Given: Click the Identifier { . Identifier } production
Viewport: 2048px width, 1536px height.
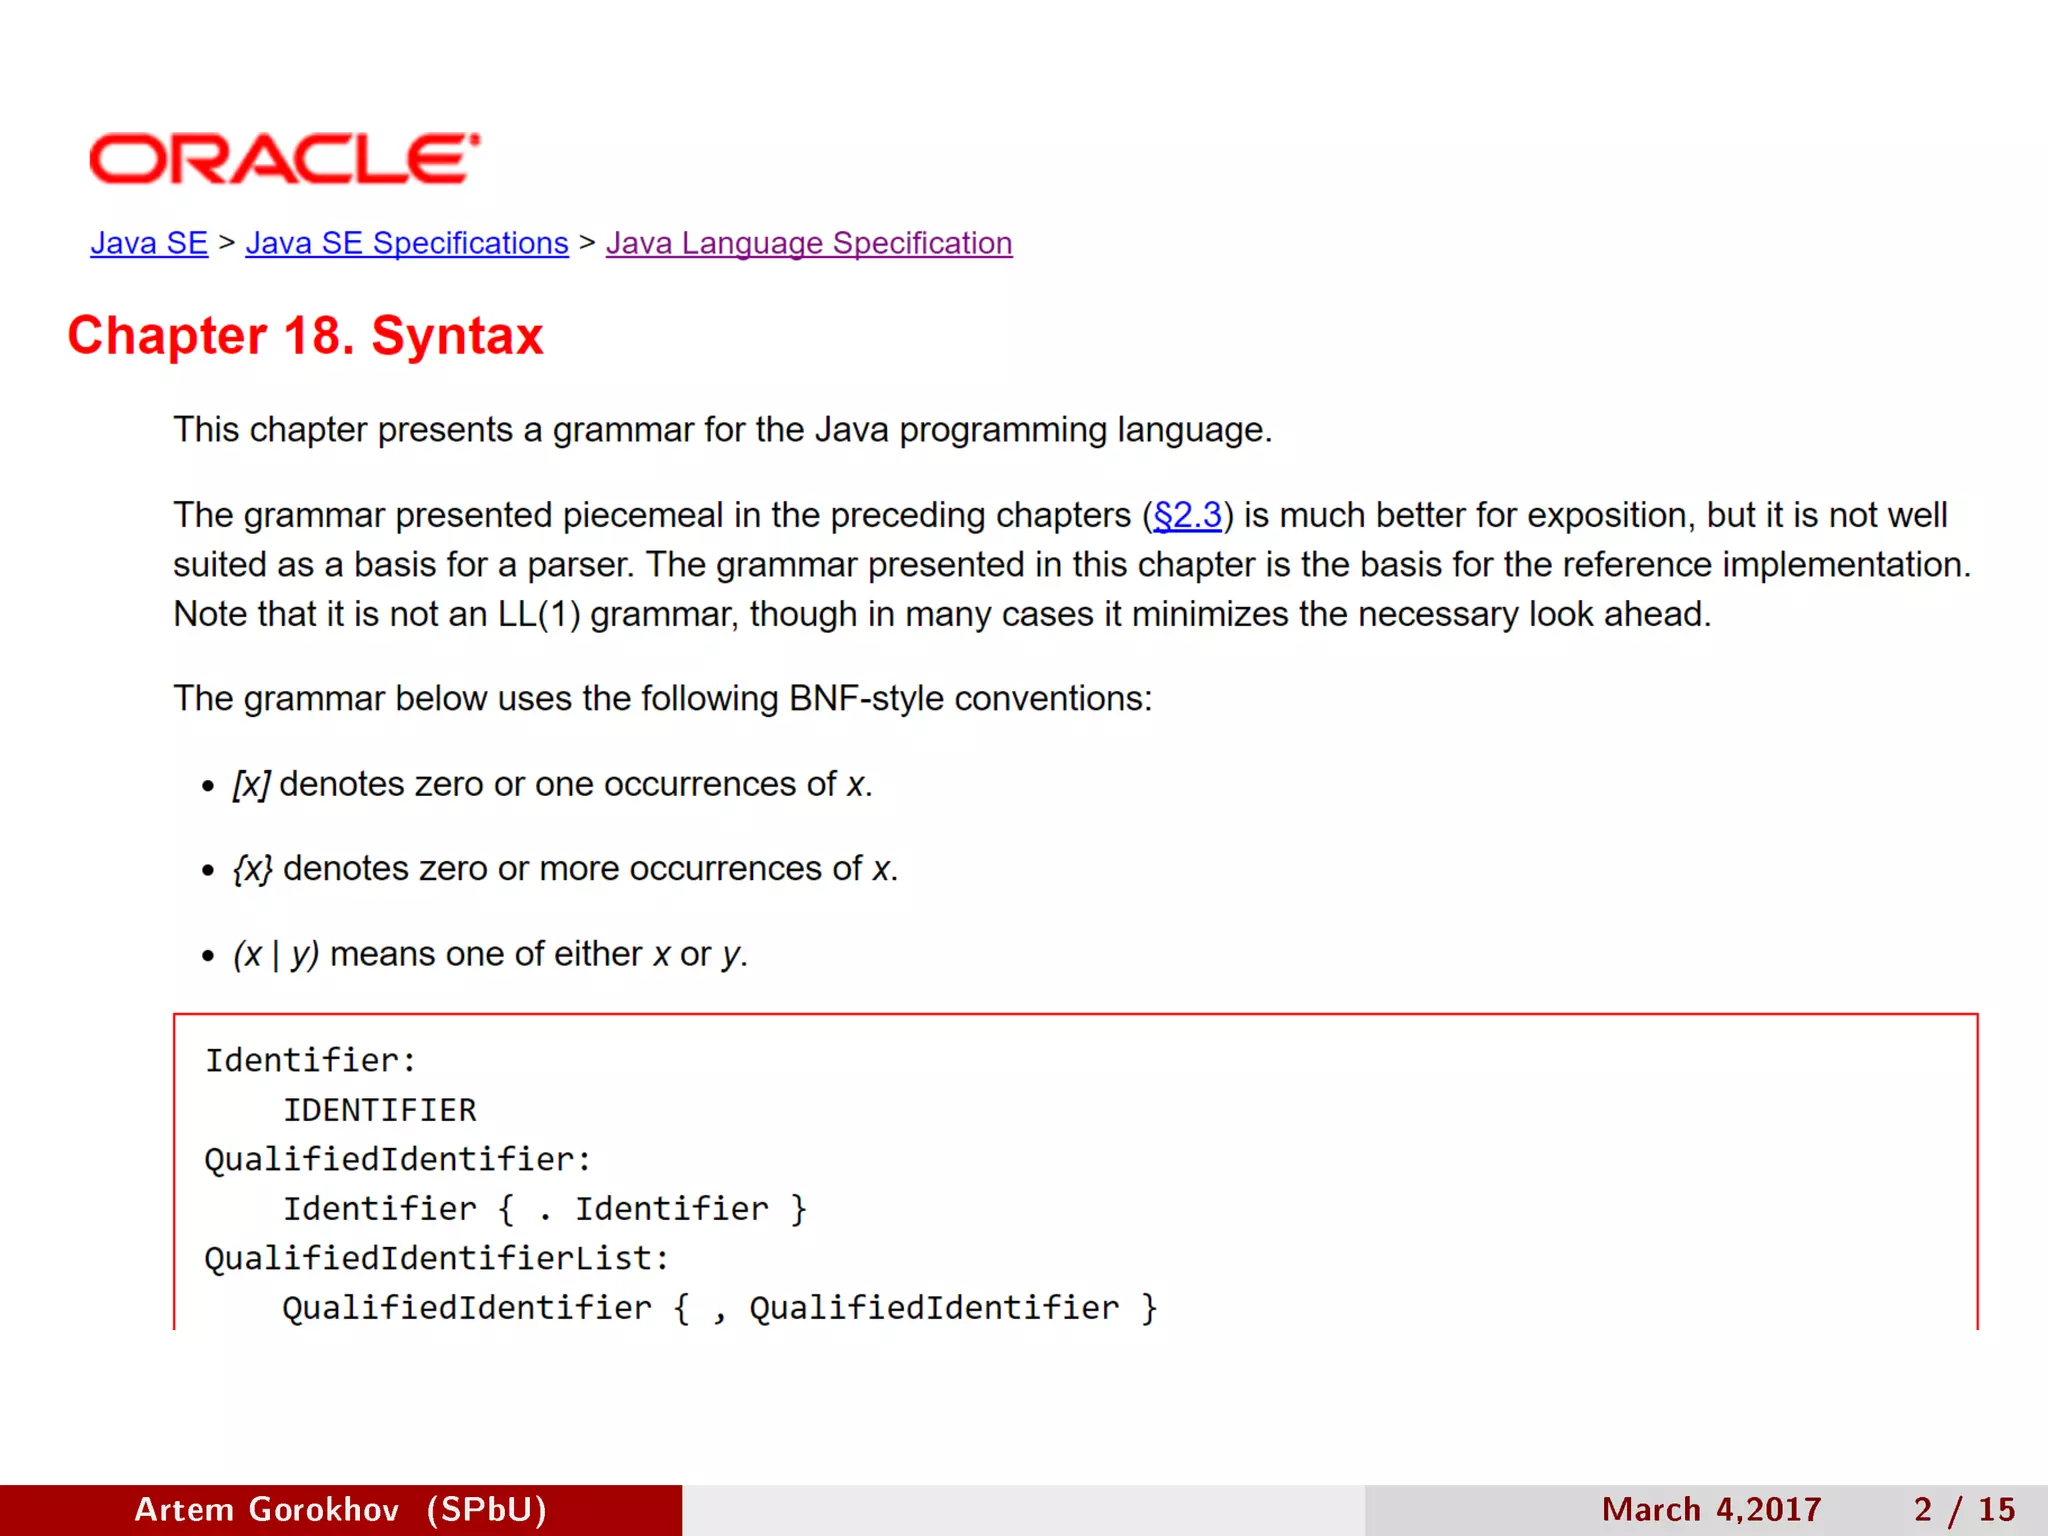Looking at the screenshot, I should (x=544, y=1209).
